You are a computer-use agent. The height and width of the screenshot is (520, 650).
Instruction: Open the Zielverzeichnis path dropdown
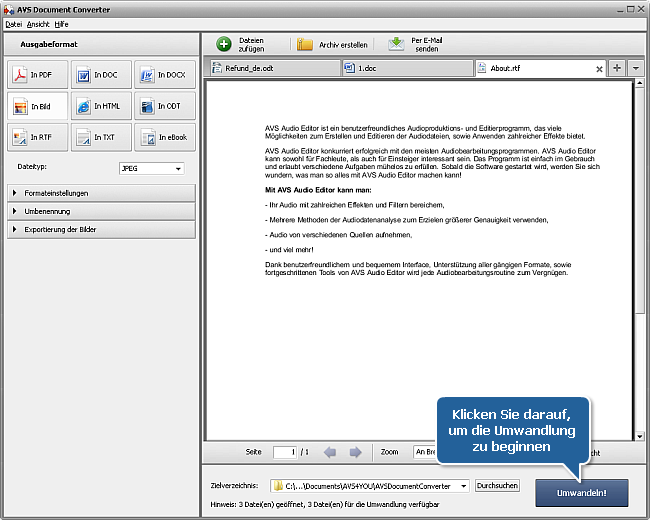pyautogui.click(x=463, y=486)
